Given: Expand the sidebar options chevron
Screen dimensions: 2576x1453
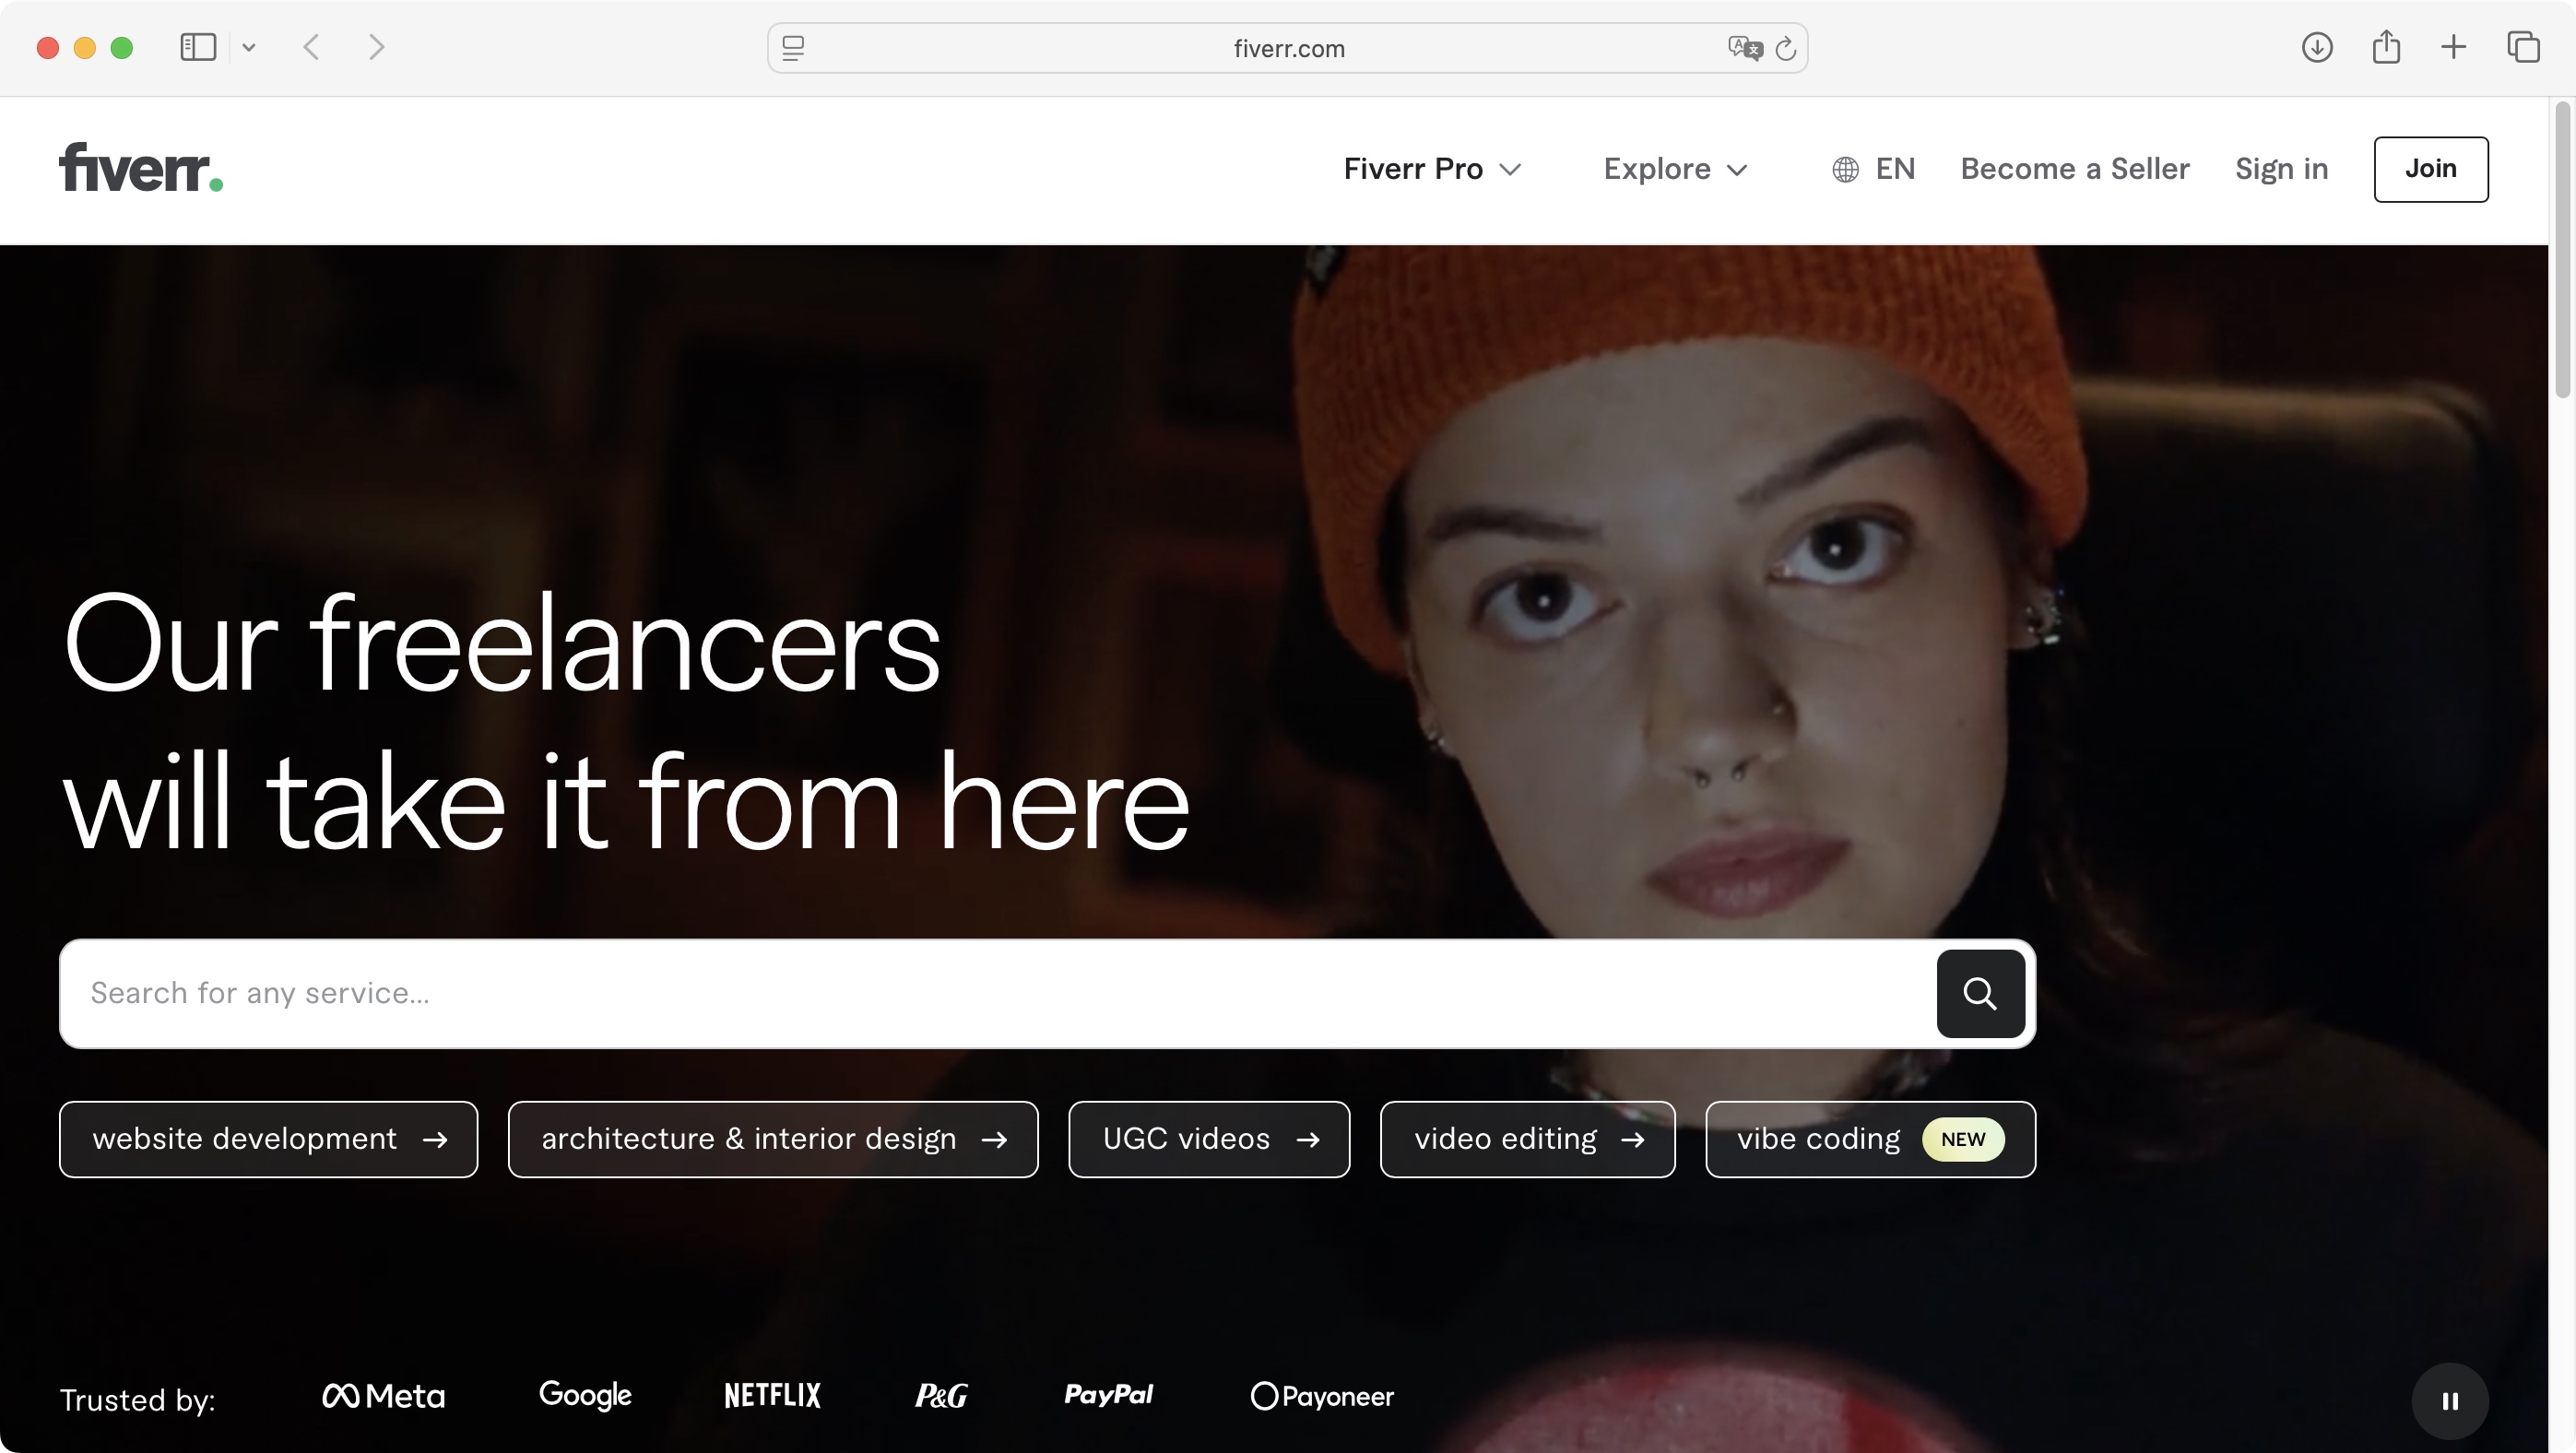Looking at the screenshot, I should click(249, 47).
